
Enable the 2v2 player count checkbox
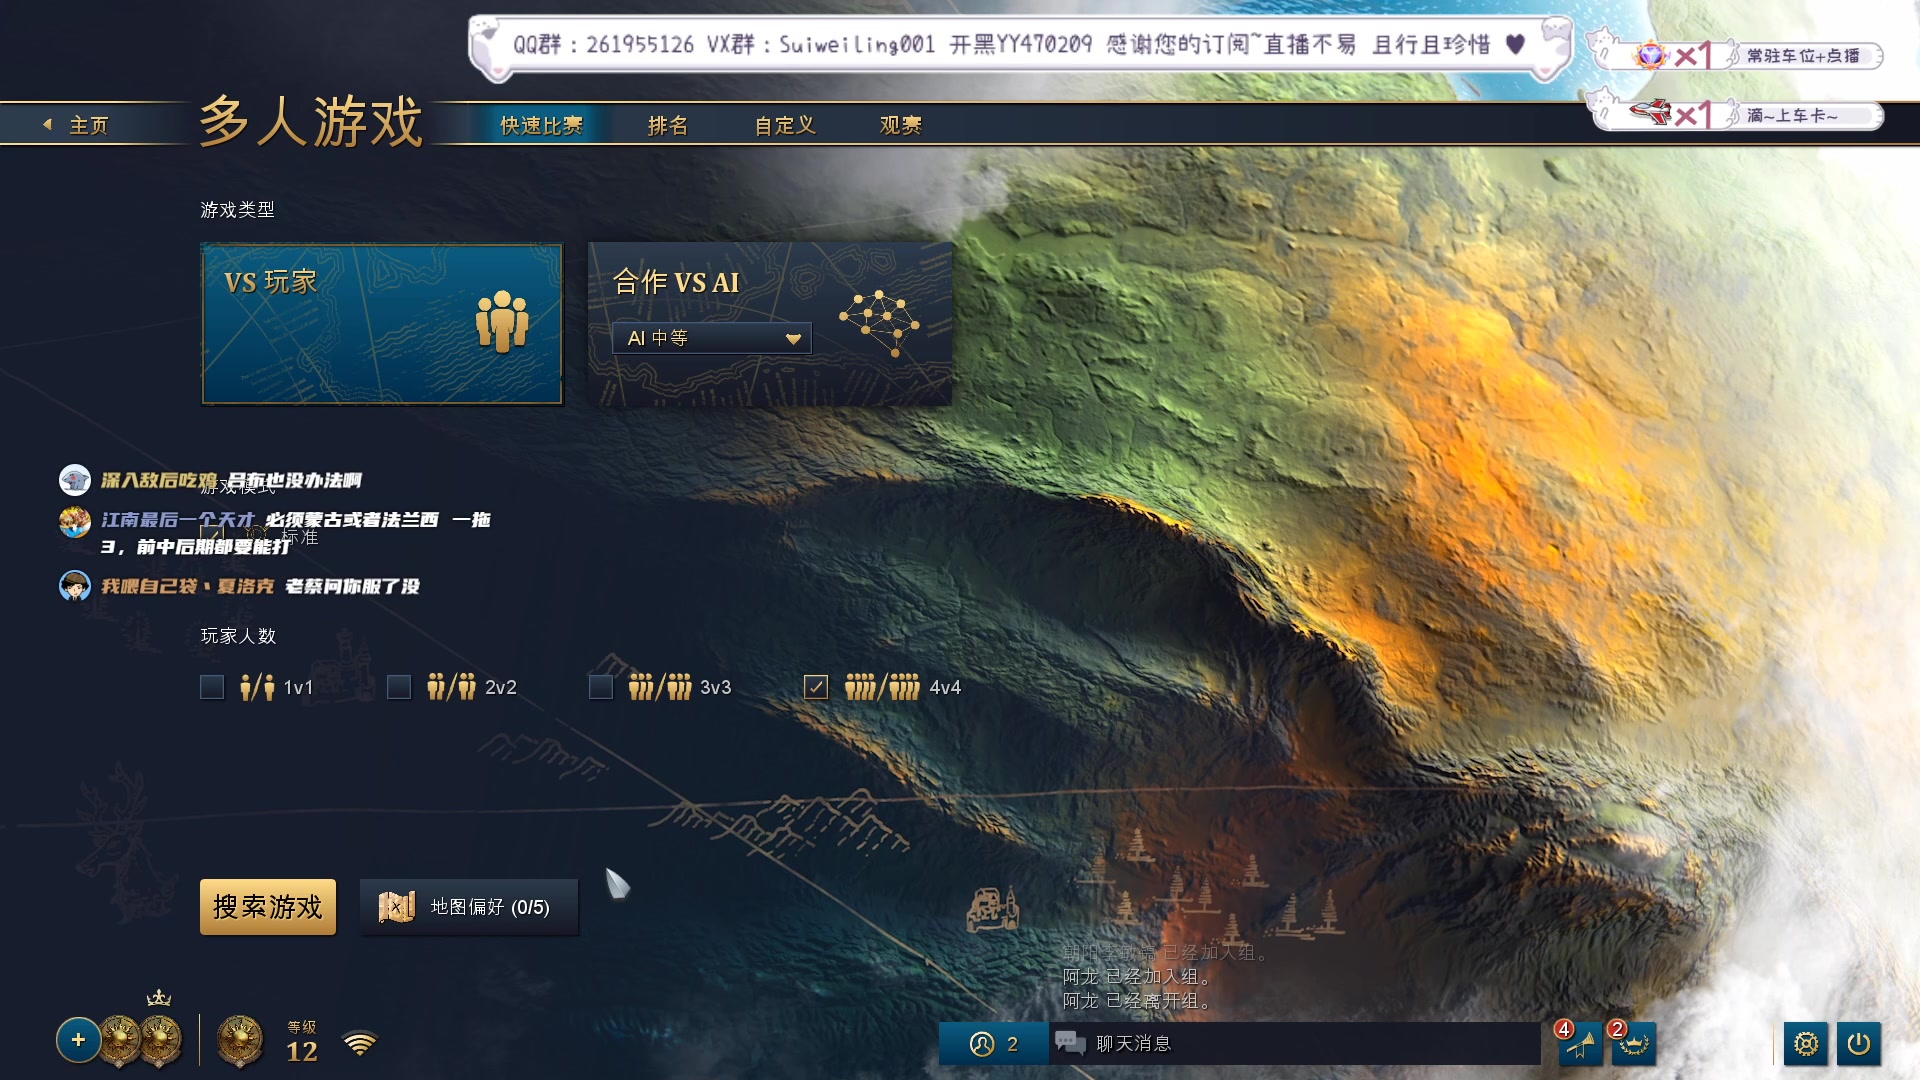tap(401, 687)
